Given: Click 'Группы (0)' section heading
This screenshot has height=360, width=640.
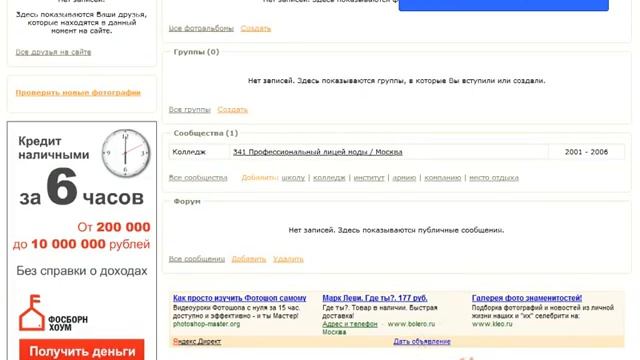Looking at the screenshot, I should pos(196,52).
